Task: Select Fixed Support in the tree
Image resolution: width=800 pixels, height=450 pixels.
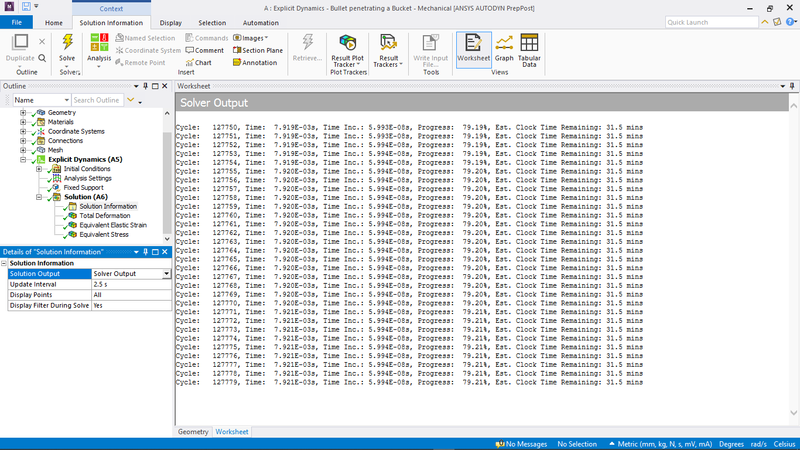Action: coord(83,188)
